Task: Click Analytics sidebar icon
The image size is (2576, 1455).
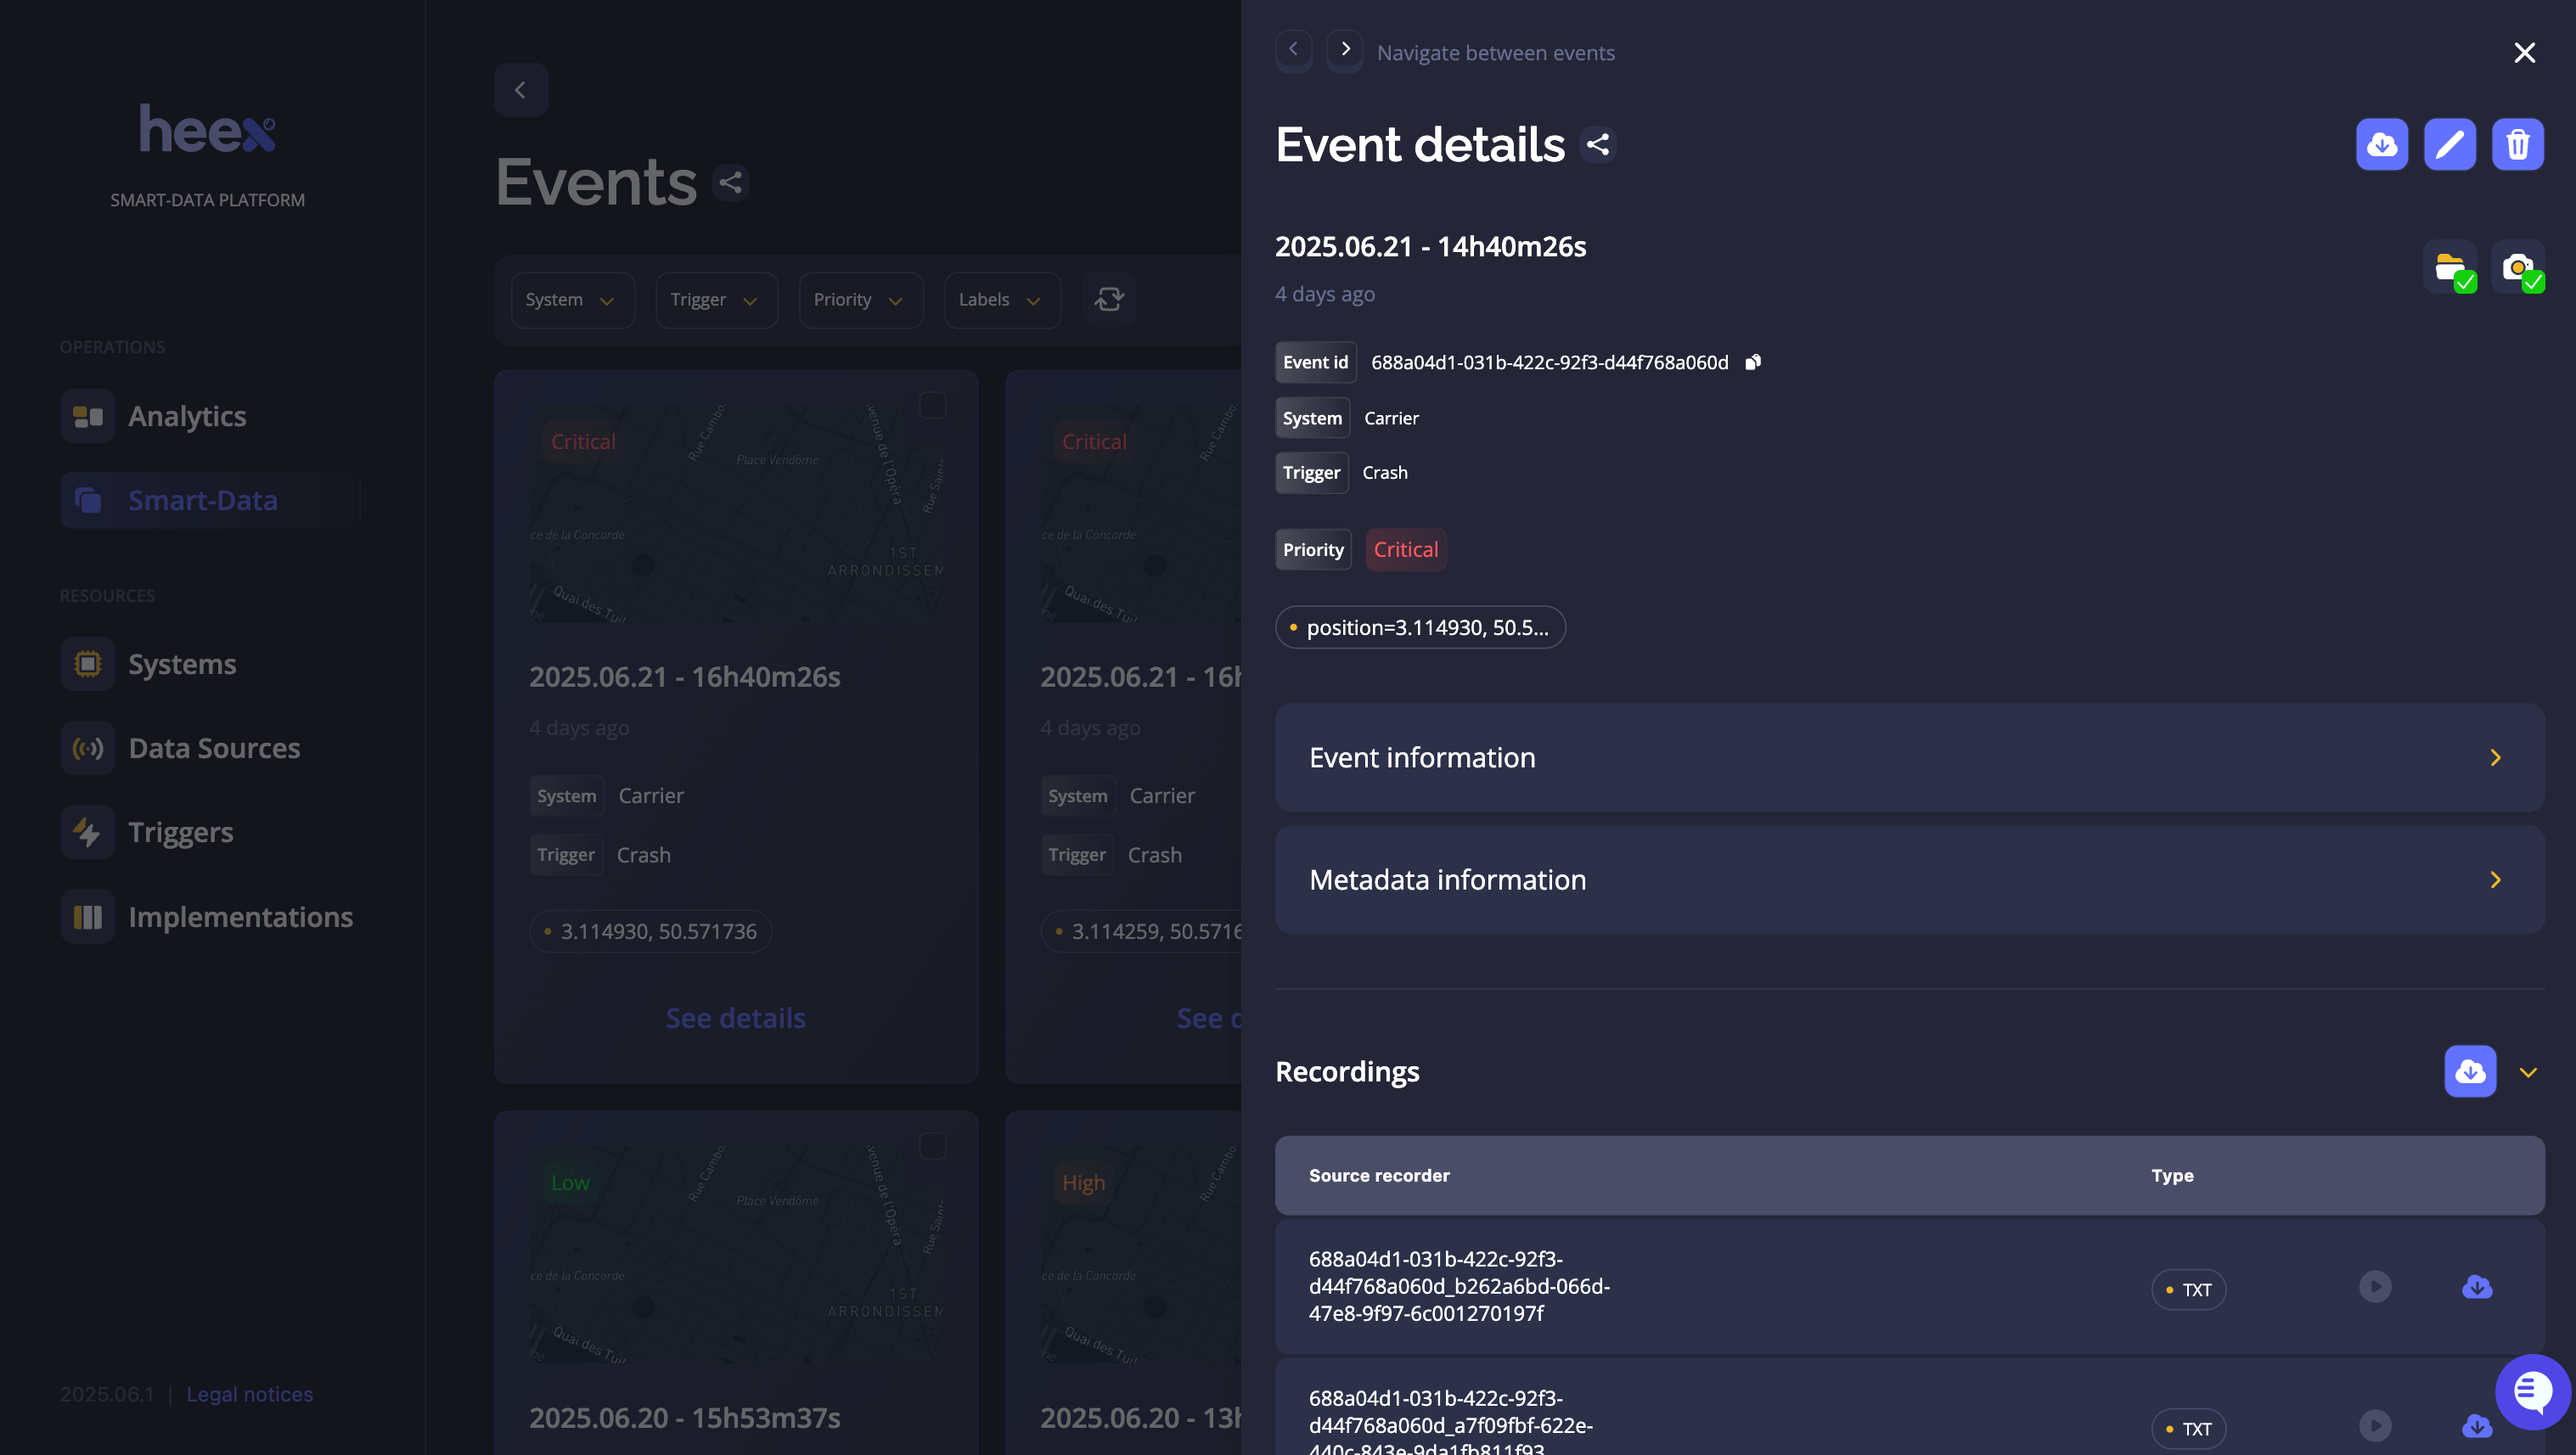Action: [88, 416]
